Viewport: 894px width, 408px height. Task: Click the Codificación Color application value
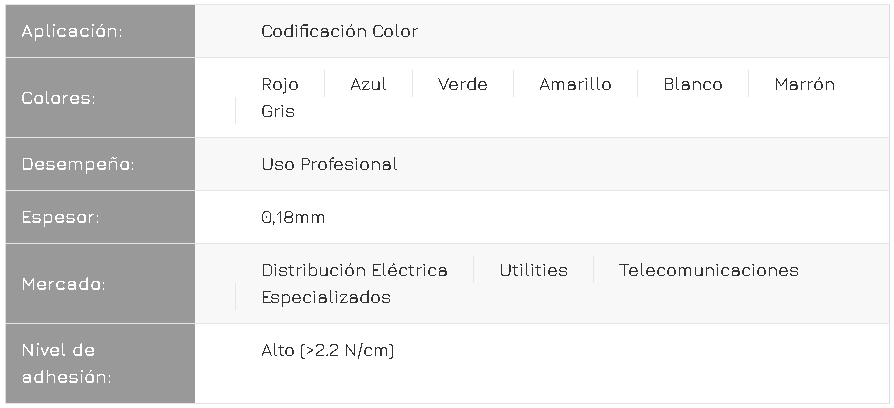[339, 31]
